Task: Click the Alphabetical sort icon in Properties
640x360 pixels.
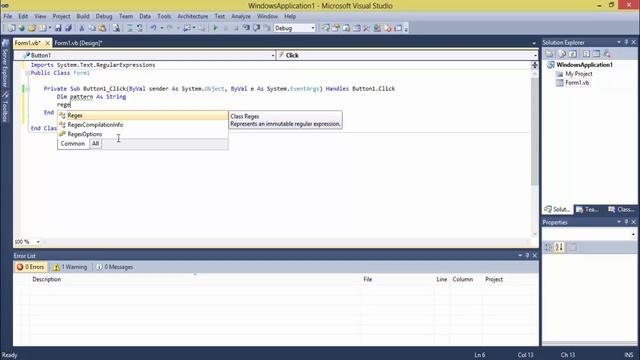Action: [x=559, y=247]
